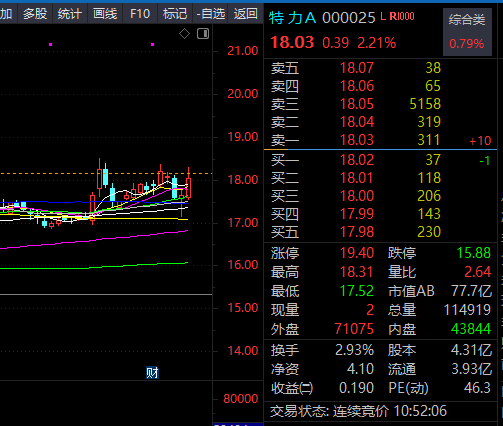Screen dimensions: 503x426
Task: Click the 叠加 button at toolbar's left edge
Action: [6, 14]
